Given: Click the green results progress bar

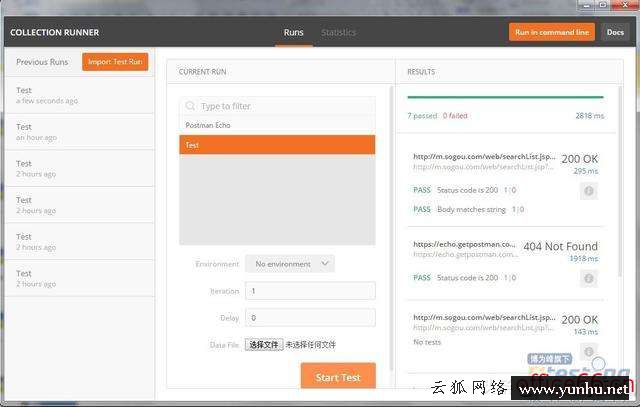Looking at the screenshot, I should pos(505,97).
